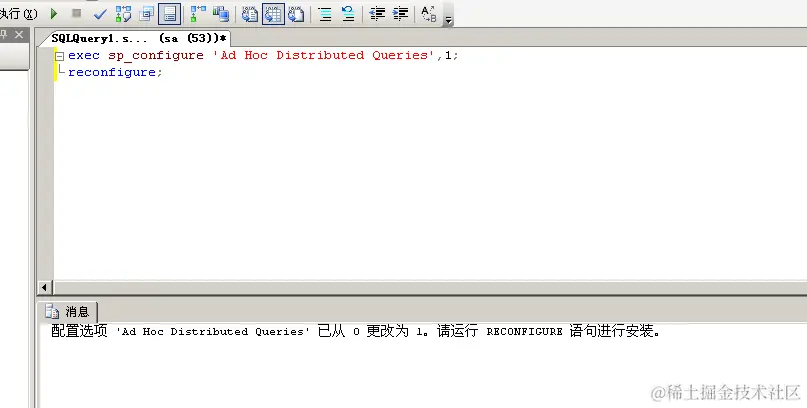This screenshot has height=408, width=807.
Task: Open the toolbar options dropdown arrow
Action: [x=448, y=20]
